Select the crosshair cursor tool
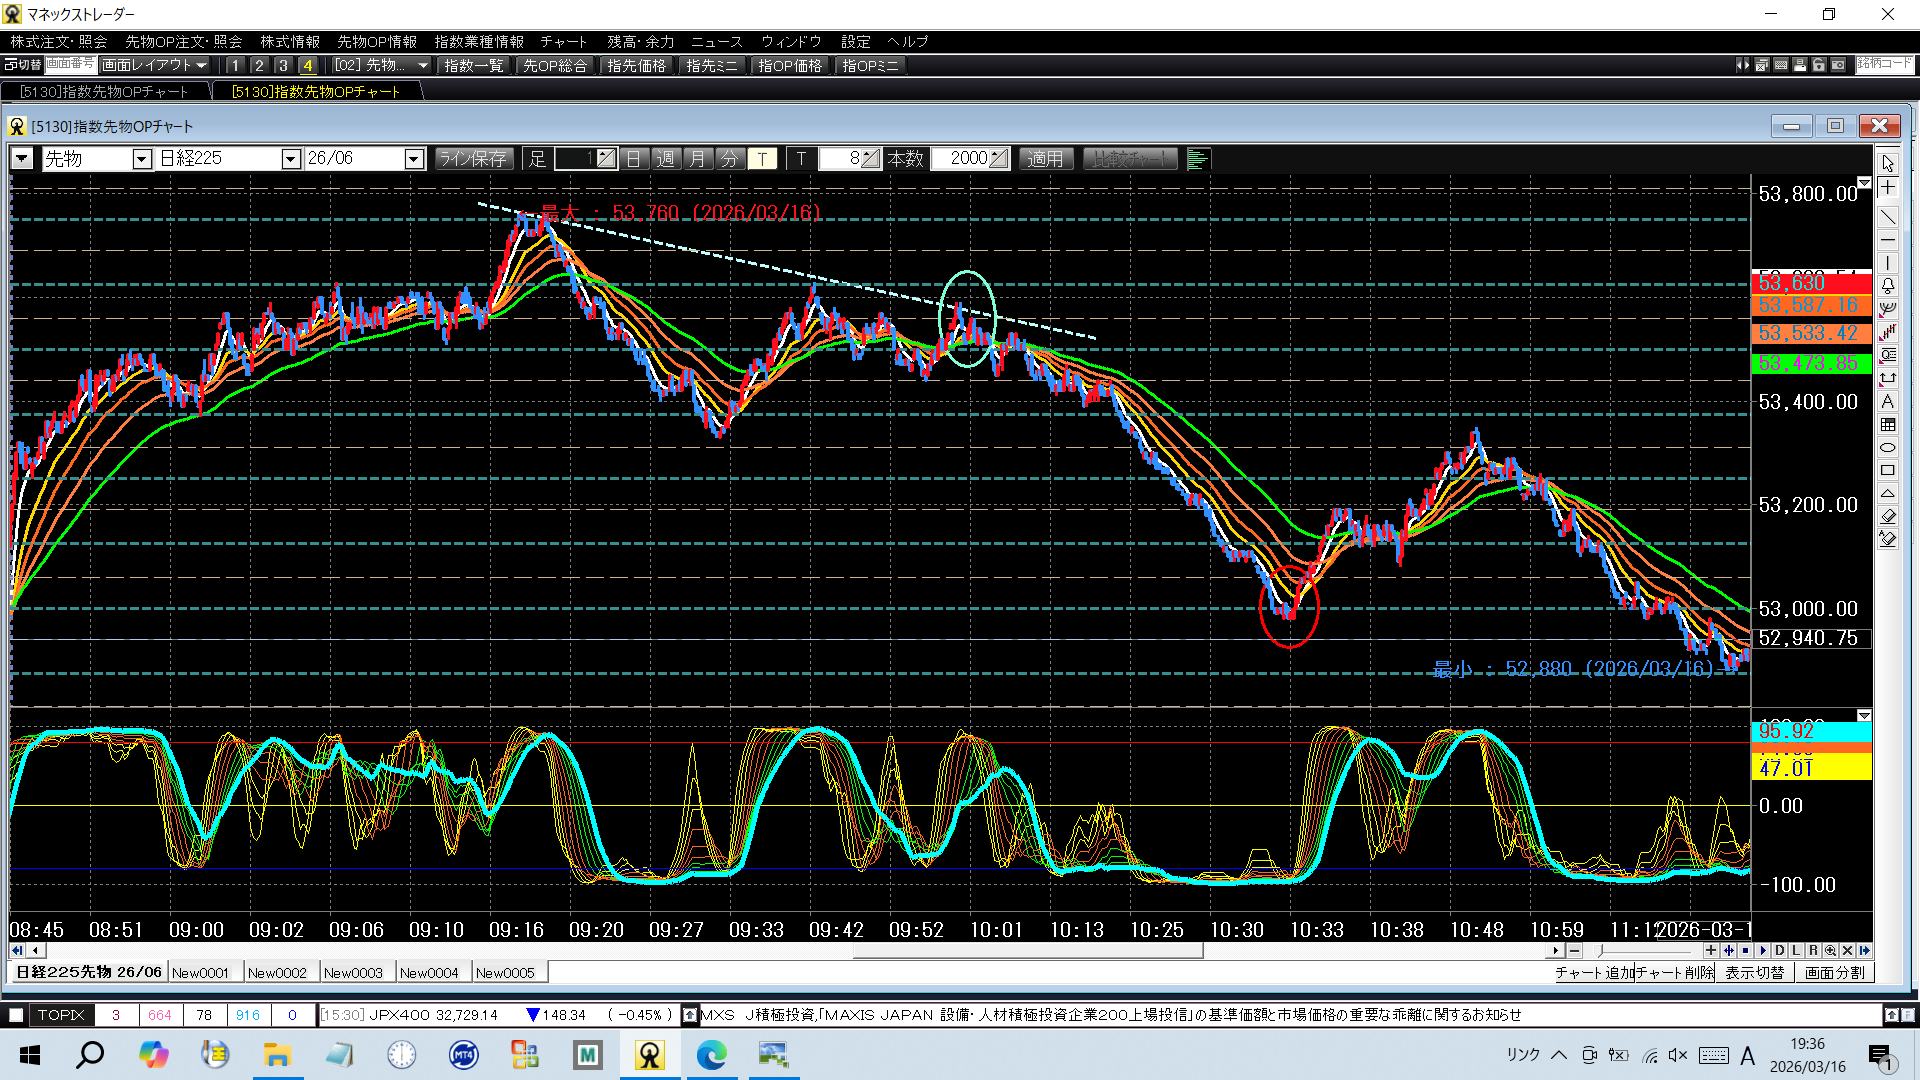The image size is (1920, 1080). 1887,188
